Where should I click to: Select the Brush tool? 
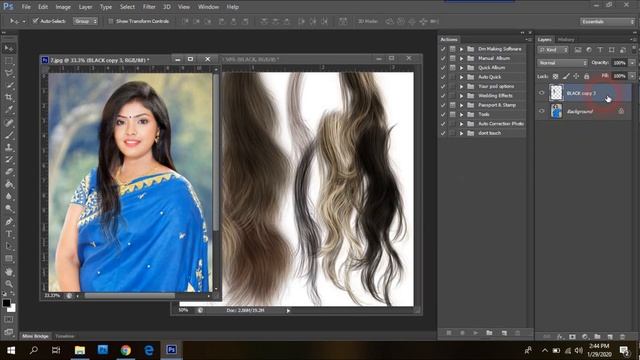pyautogui.click(x=9, y=135)
